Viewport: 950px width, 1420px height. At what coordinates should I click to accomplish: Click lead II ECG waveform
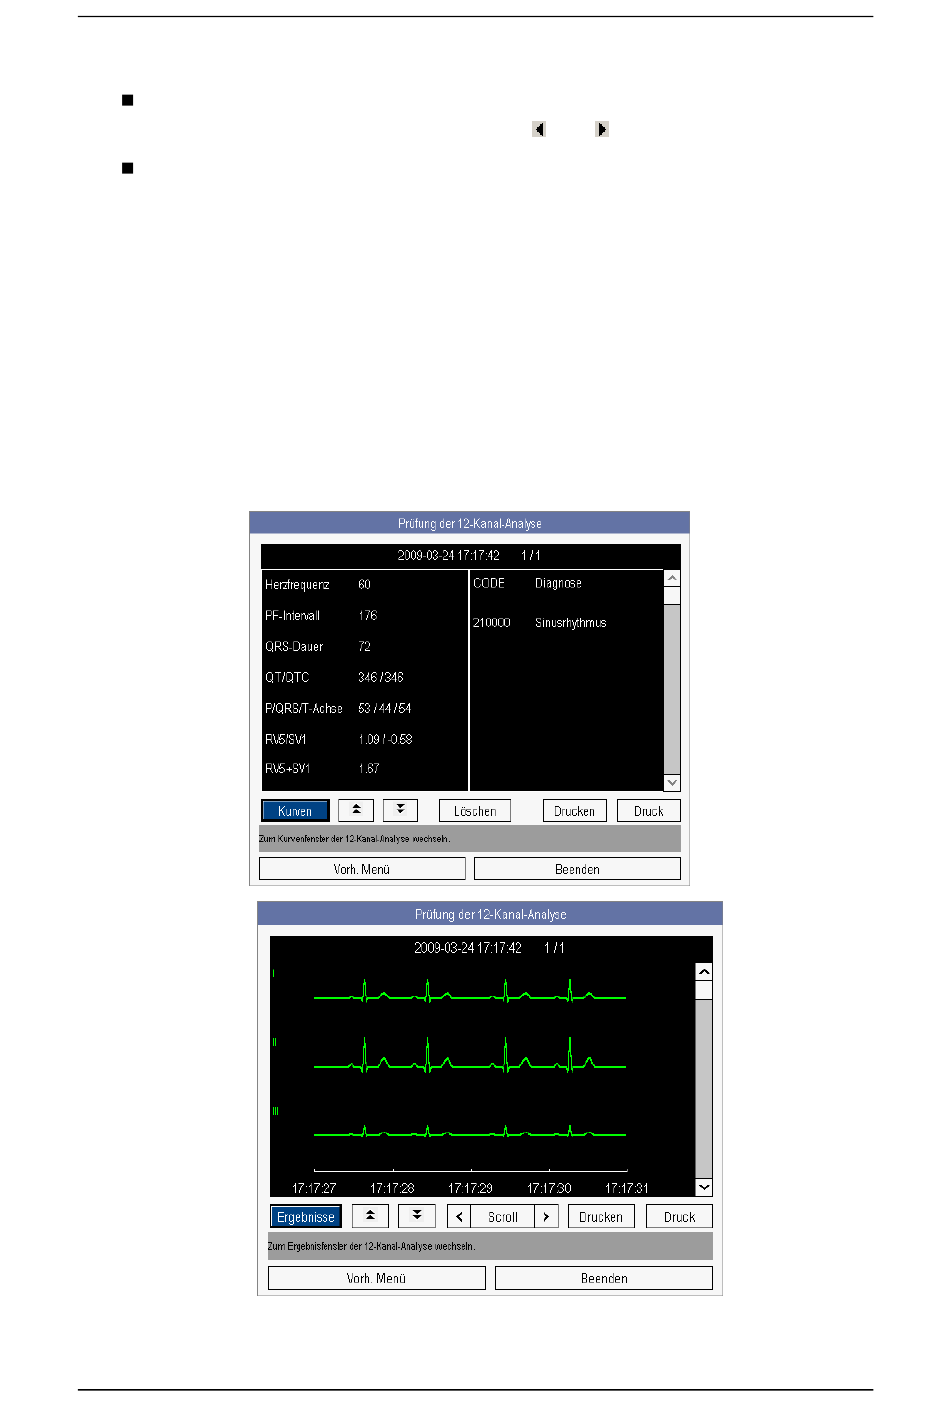point(470,1055)
